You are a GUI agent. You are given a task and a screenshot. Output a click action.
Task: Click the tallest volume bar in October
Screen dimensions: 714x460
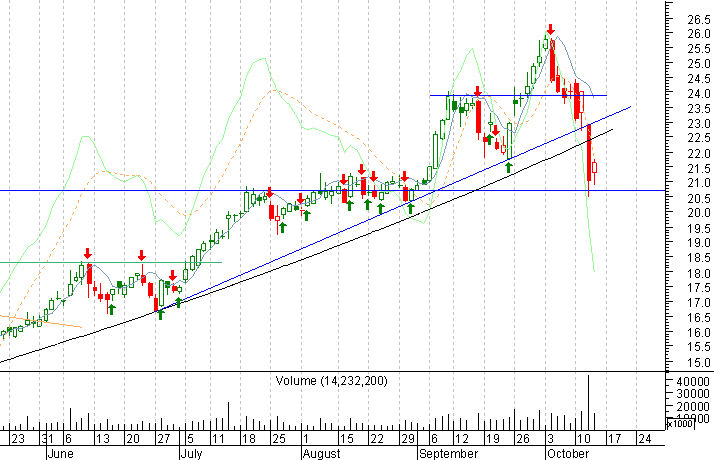(x=589, y=403)
